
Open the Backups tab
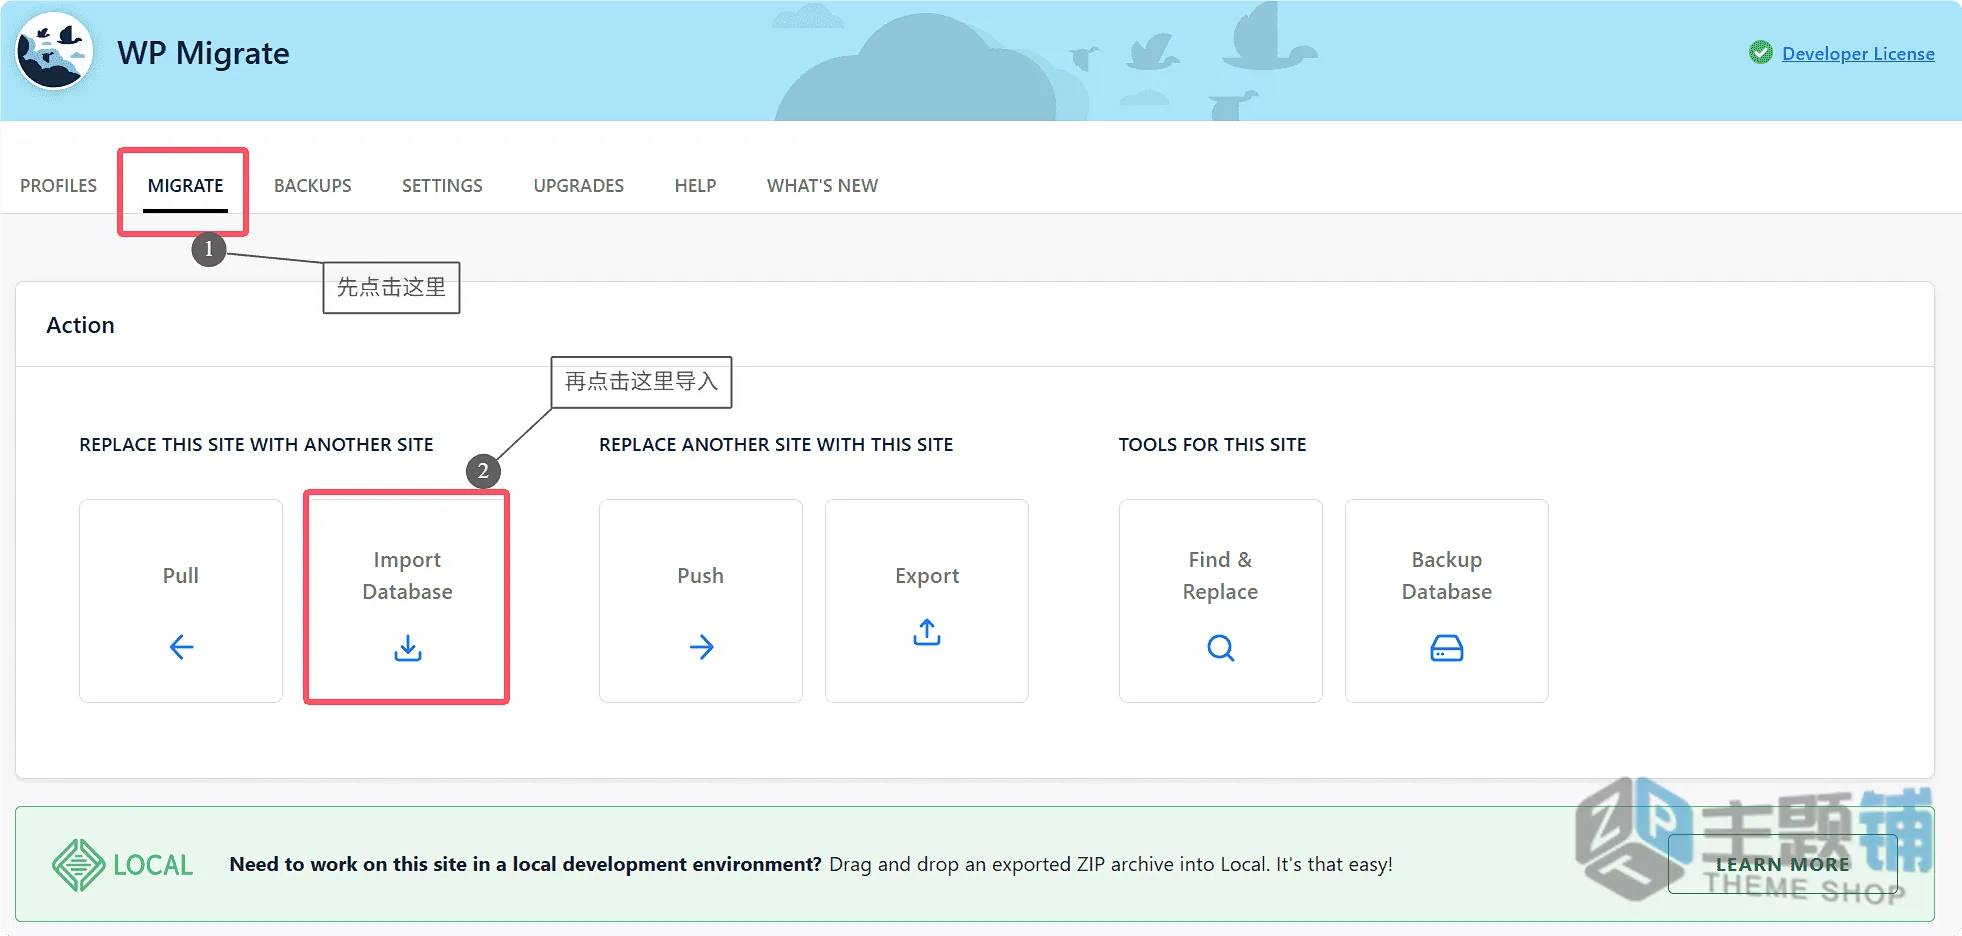coord(313,186)
